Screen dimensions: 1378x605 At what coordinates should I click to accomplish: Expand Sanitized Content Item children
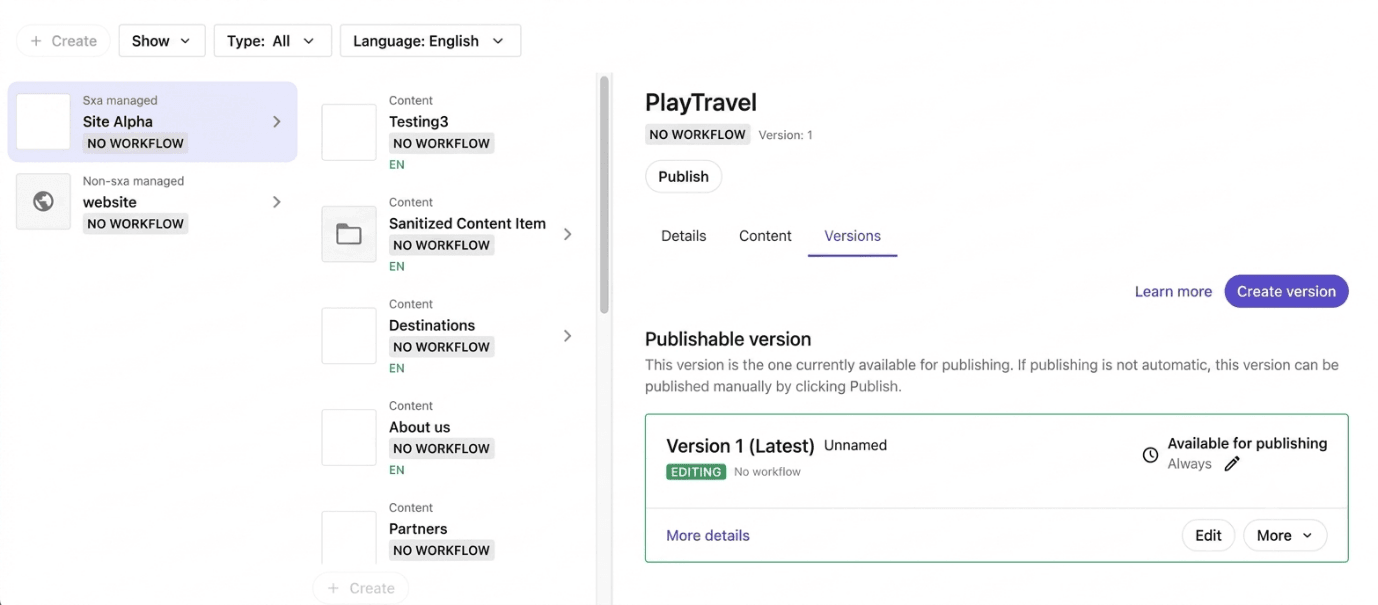pos(567,234)
